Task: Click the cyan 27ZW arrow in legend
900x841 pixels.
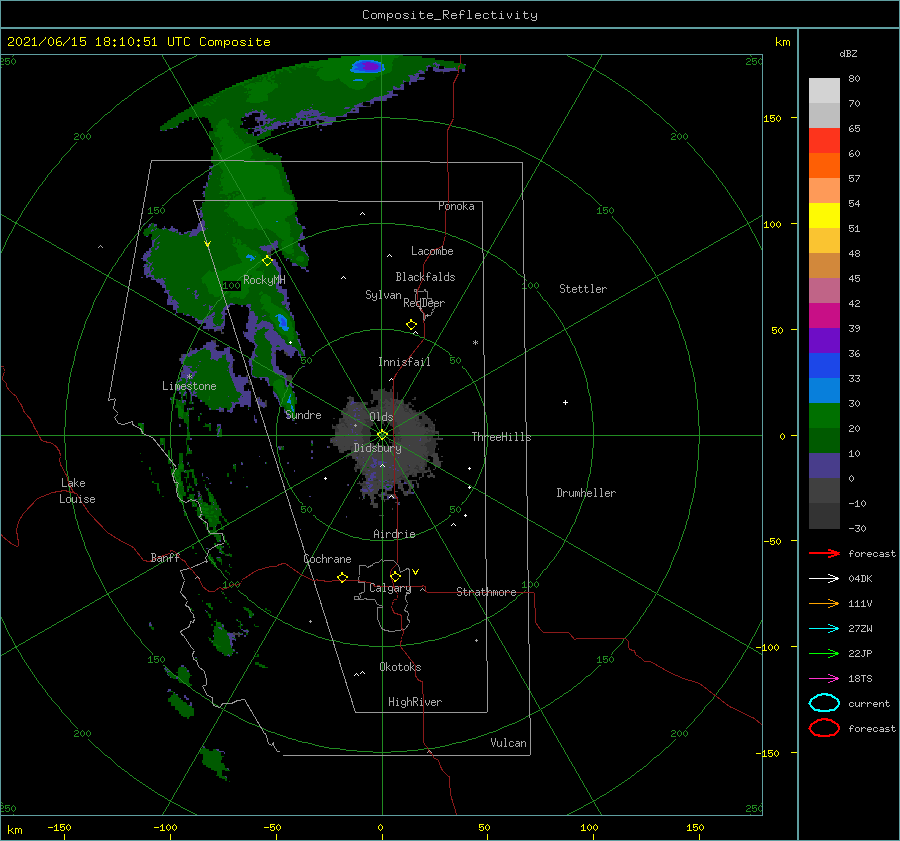Action: click(x=824, y=629)
